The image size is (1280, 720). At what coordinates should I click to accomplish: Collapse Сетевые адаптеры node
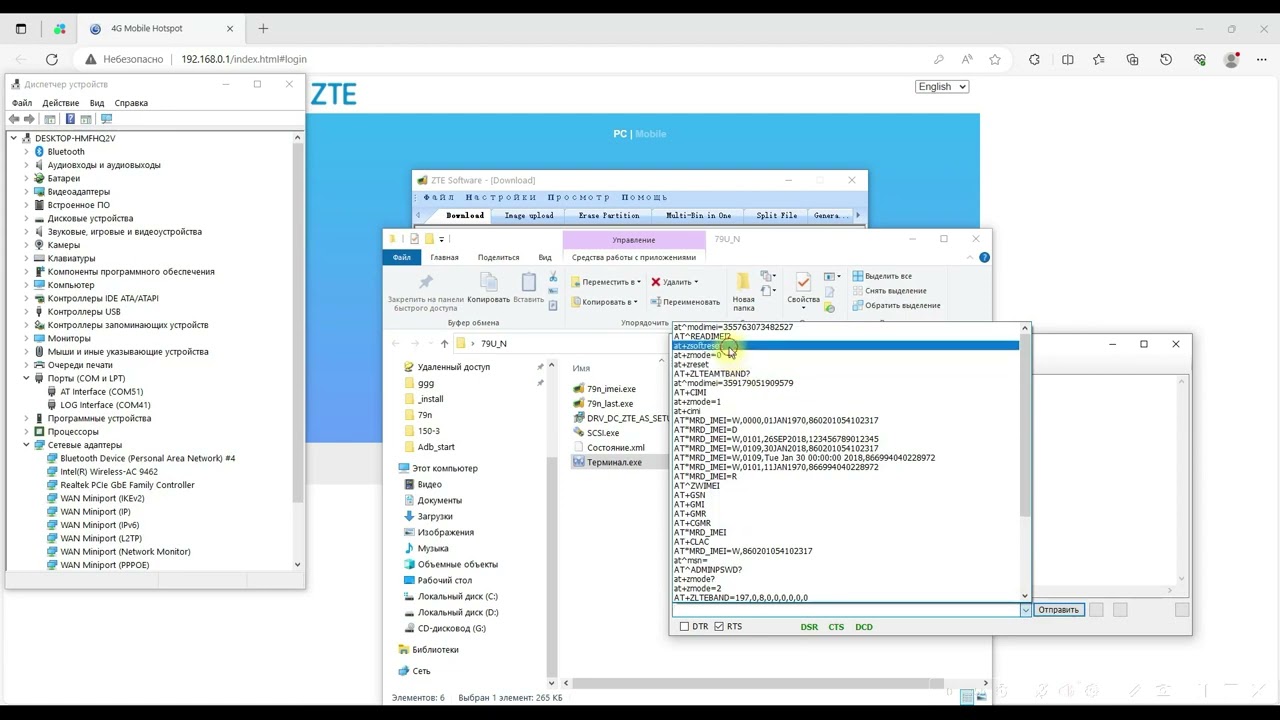(x=27, y=445)
